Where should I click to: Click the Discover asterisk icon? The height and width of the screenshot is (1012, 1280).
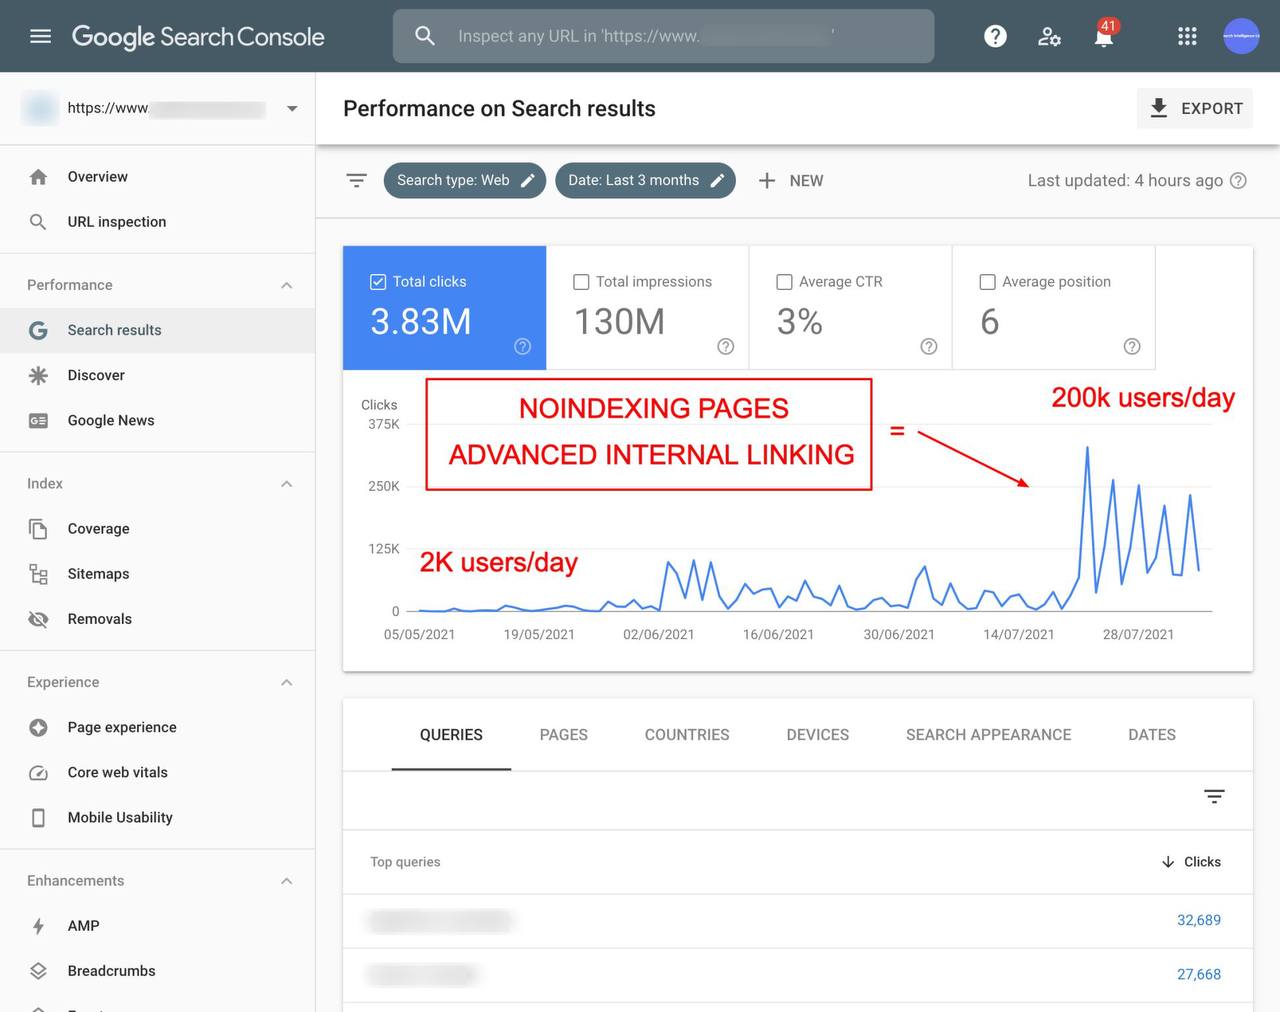[38, 375]
